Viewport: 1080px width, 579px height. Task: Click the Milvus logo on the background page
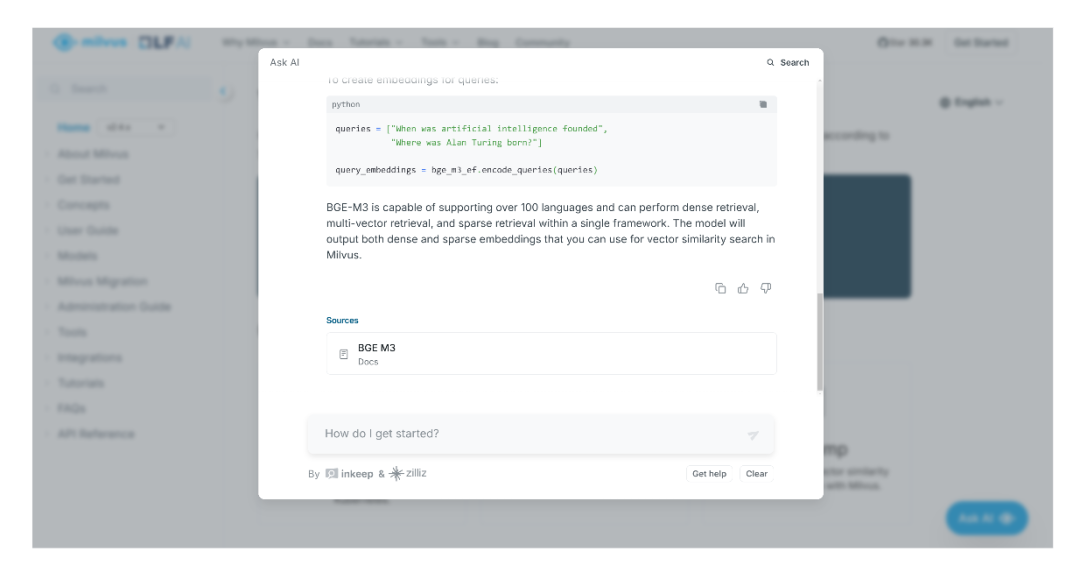click(x=90, y=42)
